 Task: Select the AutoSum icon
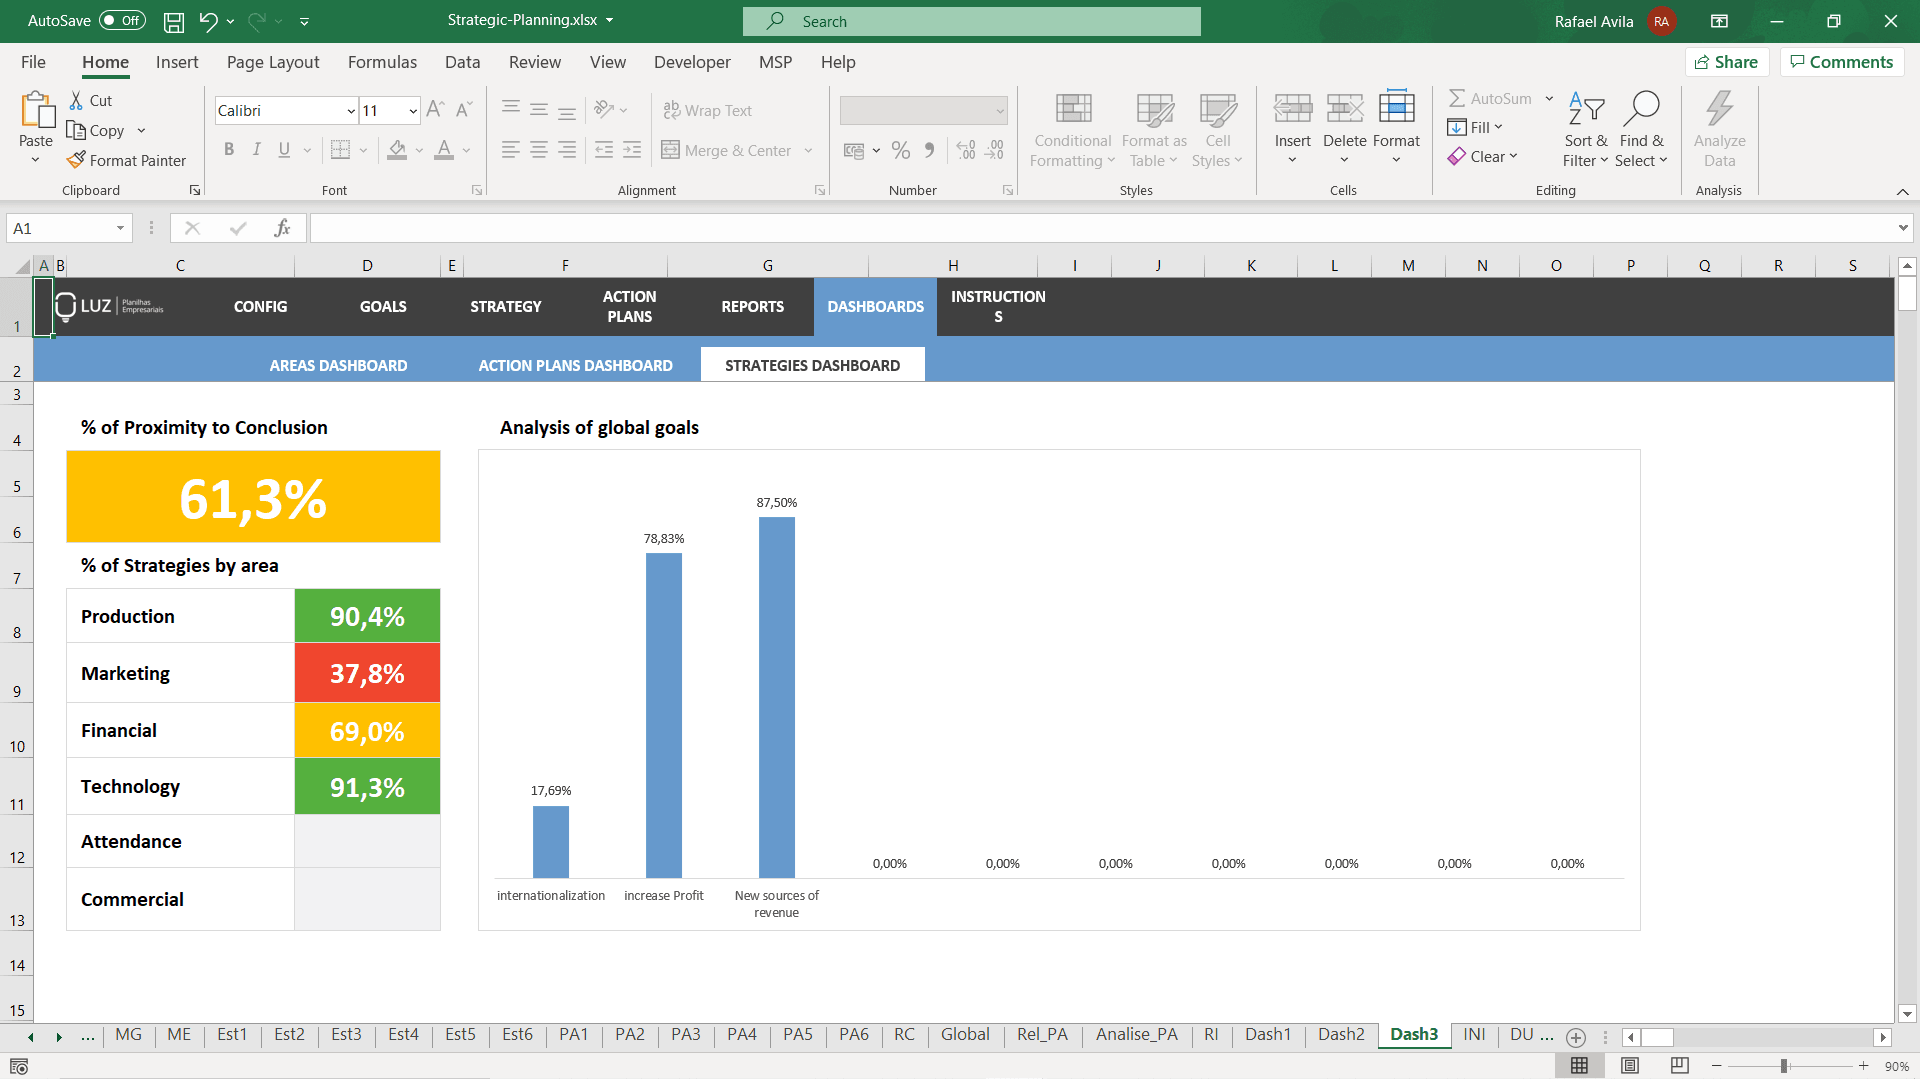pyautogui.click(x=1459, y=98)
